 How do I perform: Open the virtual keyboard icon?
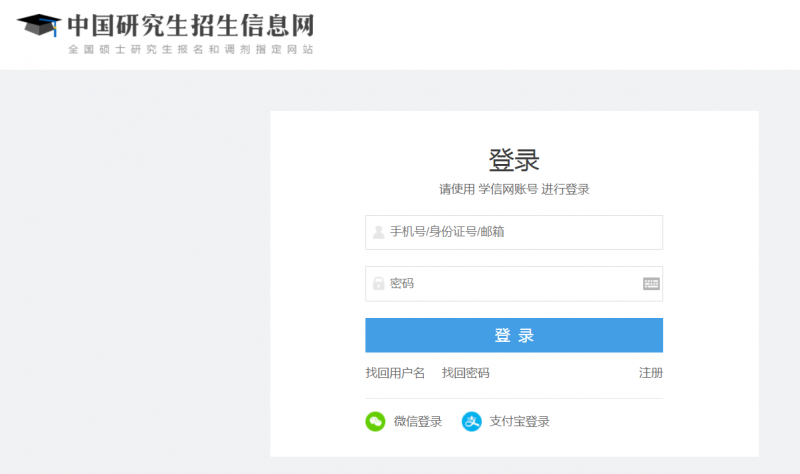point(651,284)
